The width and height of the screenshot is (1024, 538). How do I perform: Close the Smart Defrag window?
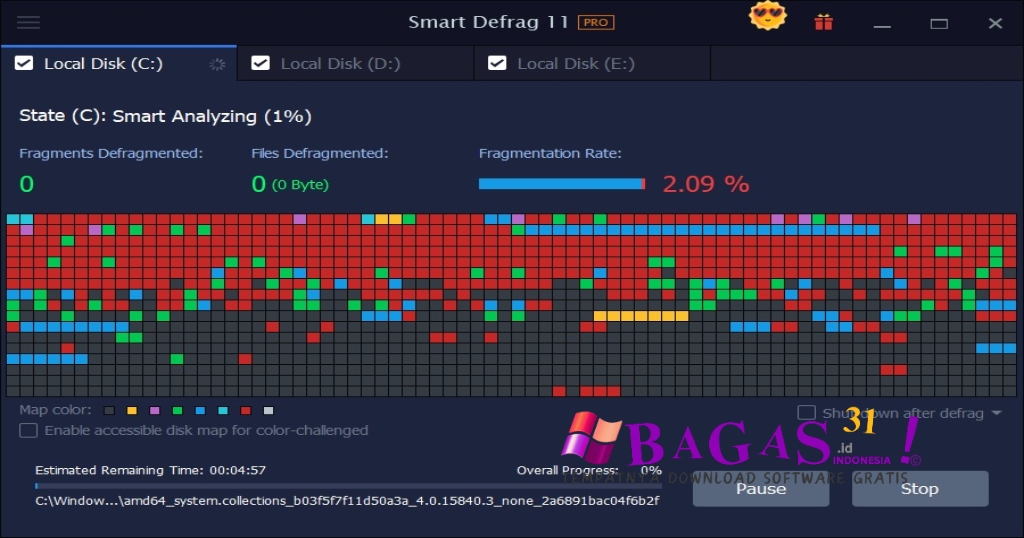995,24
